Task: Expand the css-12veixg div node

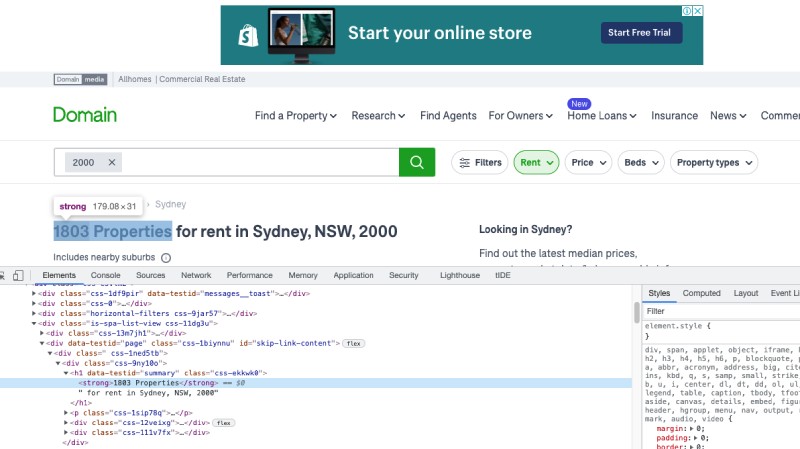Action: click(x=66, y=422)
